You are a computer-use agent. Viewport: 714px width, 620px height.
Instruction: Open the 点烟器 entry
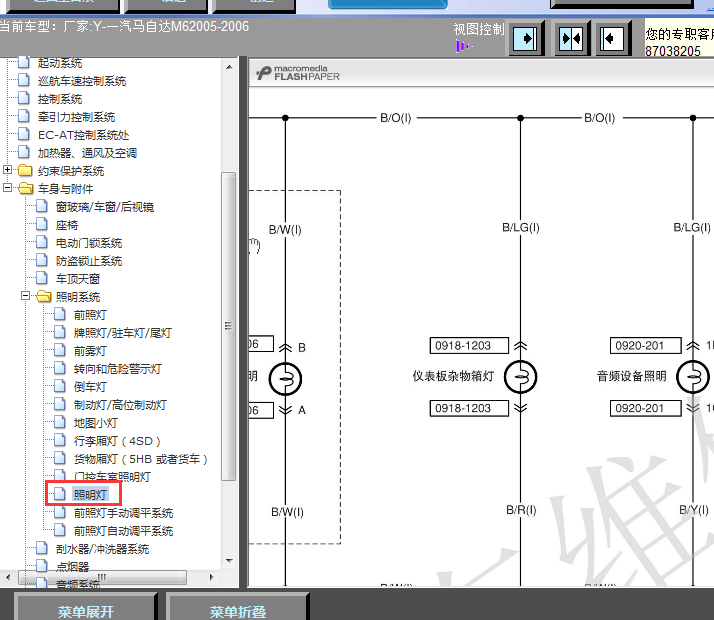[x=72, y=567]
